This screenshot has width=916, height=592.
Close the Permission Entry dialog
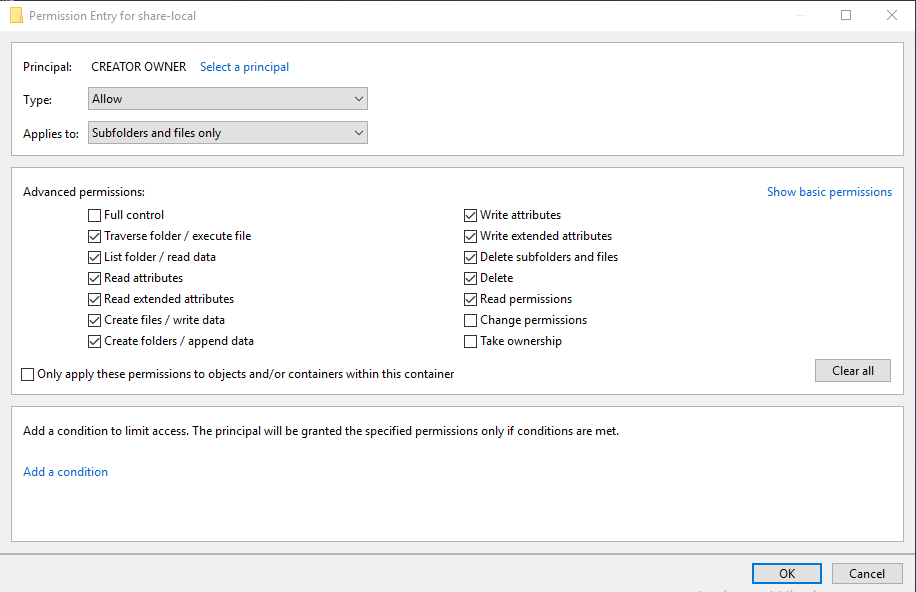click(892, 16)
